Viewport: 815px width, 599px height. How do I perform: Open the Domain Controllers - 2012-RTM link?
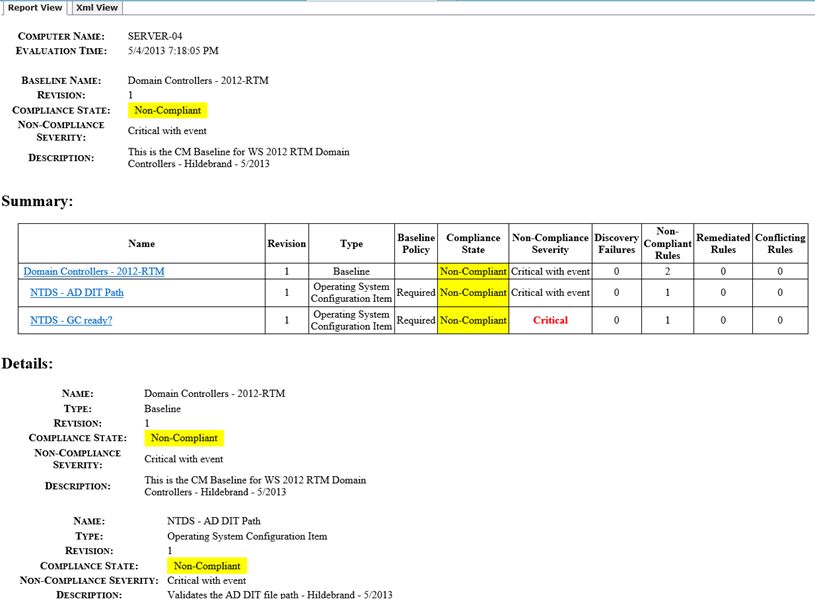[x=94, y=271]
